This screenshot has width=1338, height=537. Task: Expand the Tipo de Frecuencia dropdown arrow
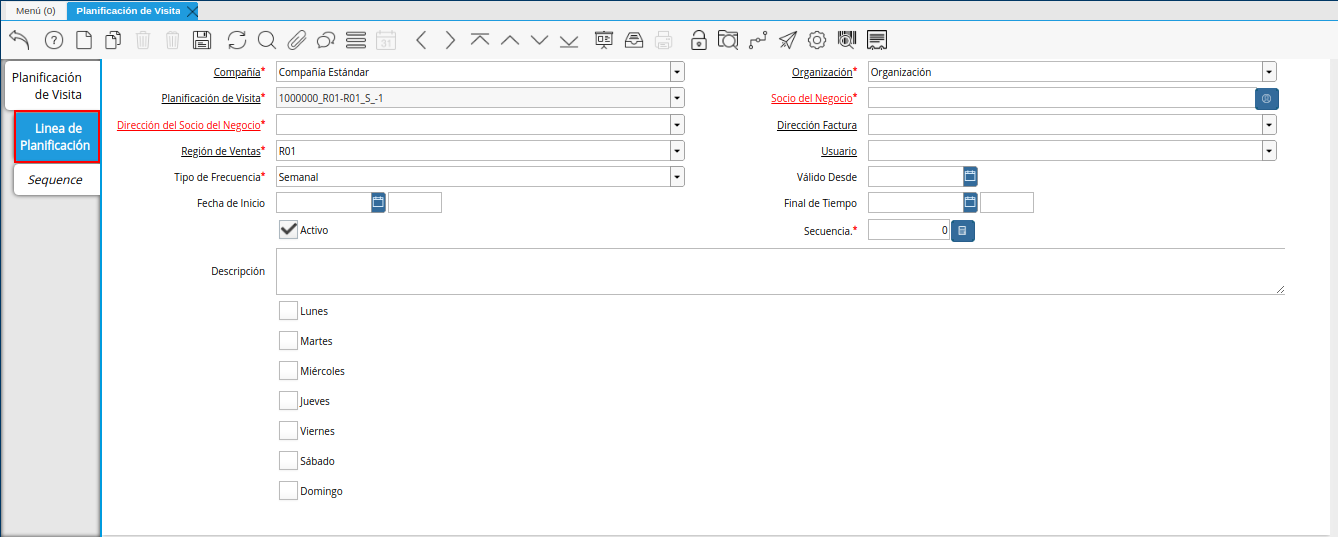677,176
